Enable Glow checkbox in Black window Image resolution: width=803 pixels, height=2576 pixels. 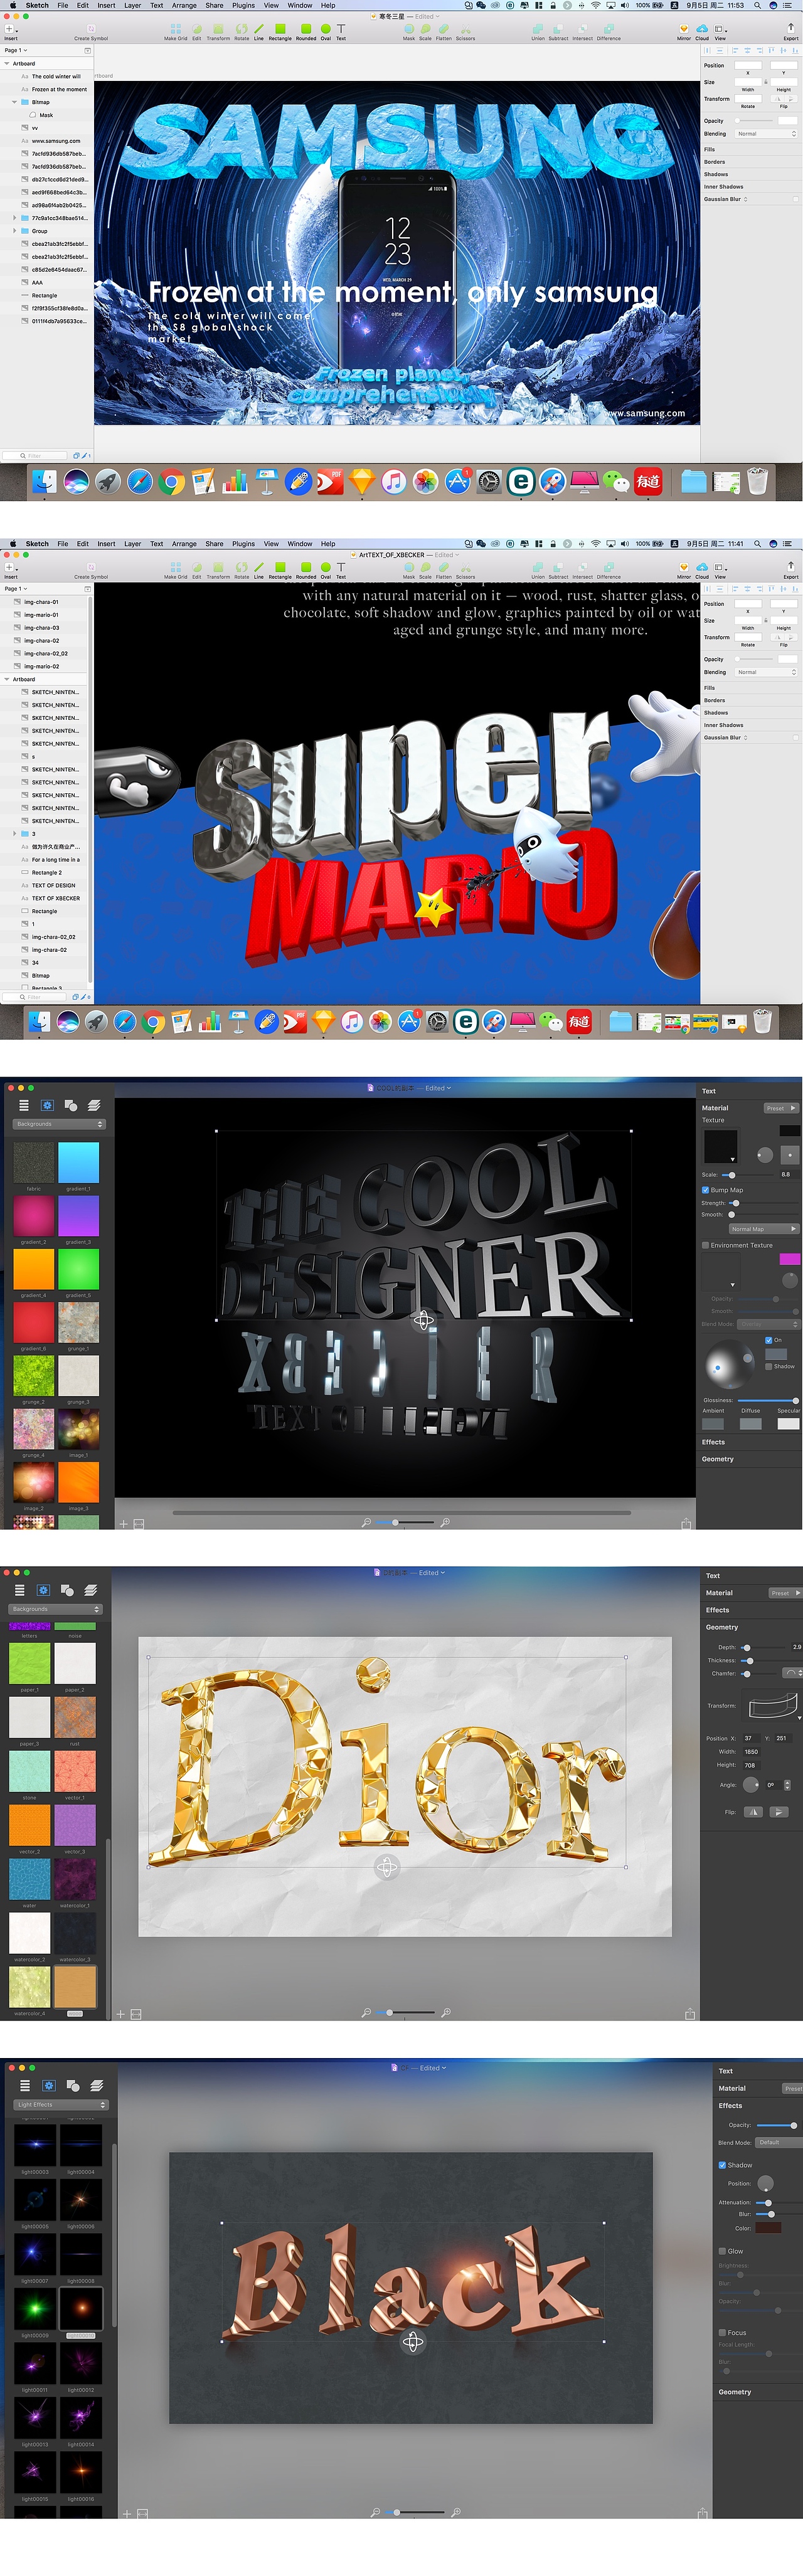tap(722, 2251)
